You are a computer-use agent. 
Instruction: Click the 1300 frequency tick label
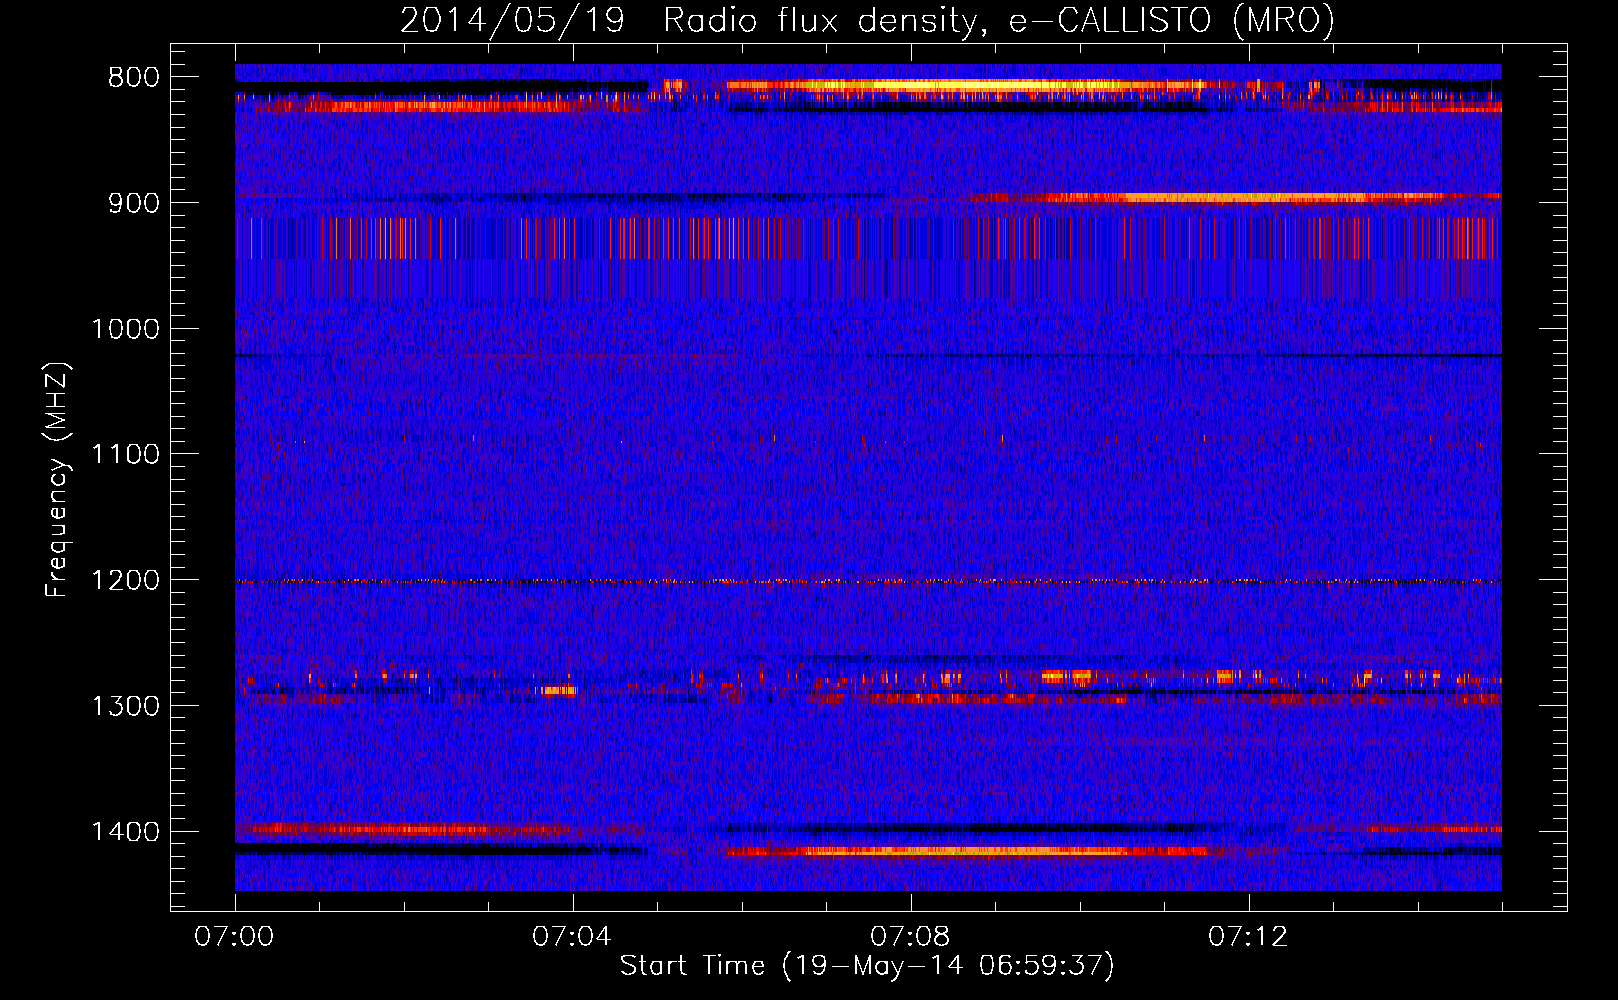coord(125,706)
